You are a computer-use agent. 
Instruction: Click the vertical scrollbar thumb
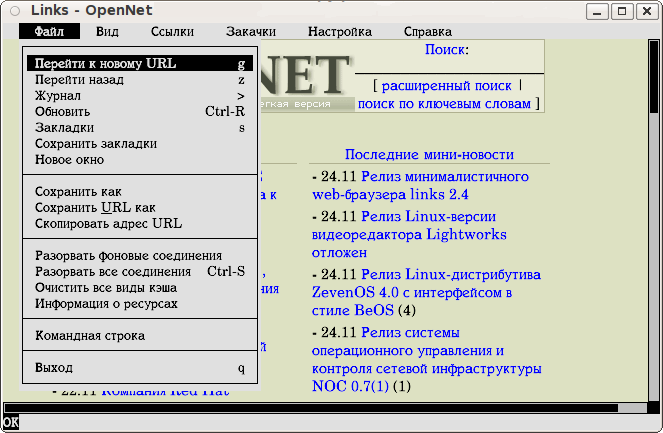click(x=654, y=77)
